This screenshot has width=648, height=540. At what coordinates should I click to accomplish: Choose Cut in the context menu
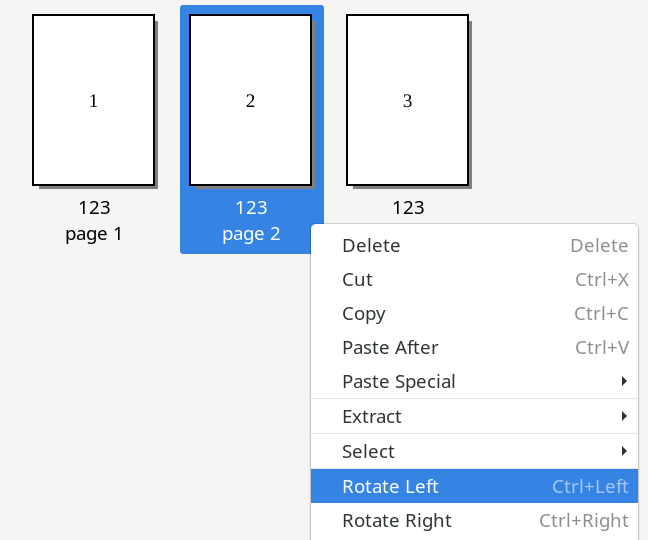[x=357, y=280]
